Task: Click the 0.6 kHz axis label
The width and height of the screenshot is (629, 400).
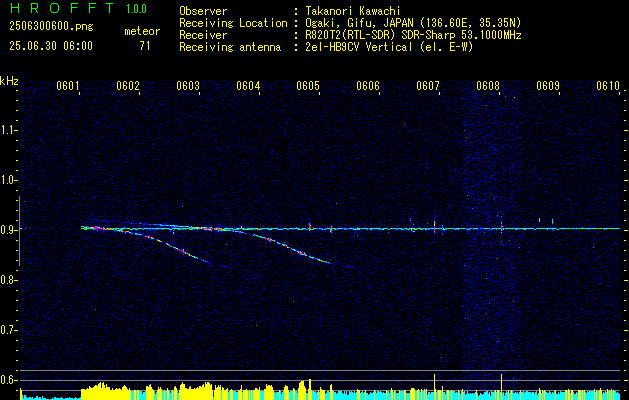Action: 7,380
